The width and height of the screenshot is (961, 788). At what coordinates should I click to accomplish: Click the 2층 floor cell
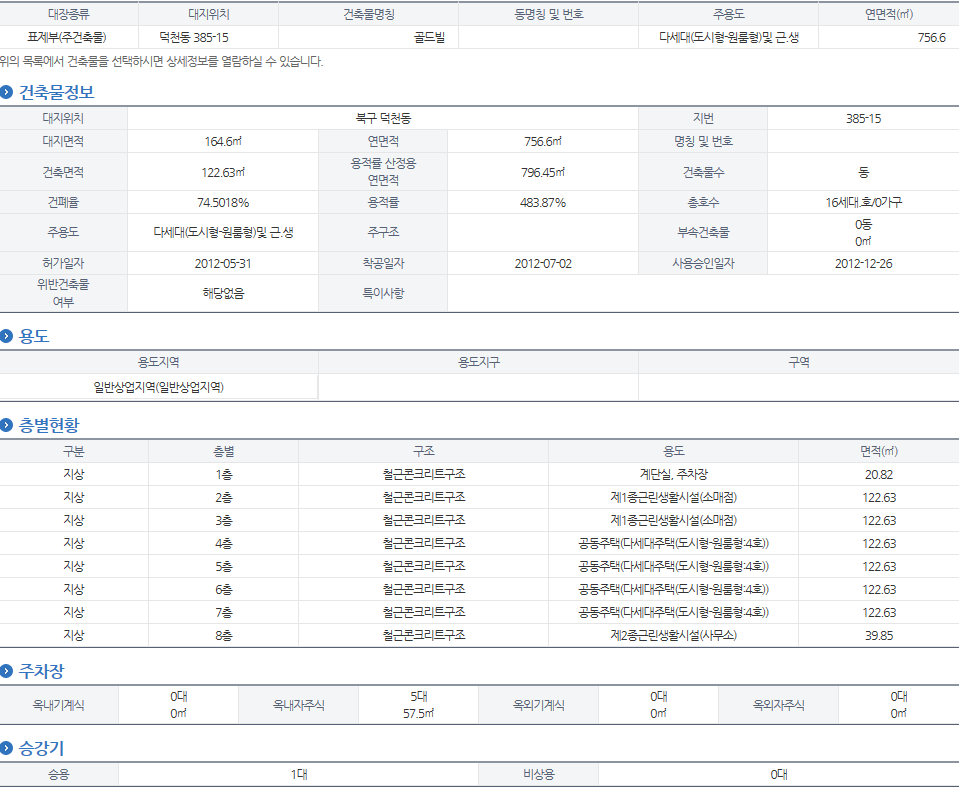coord(224,498)
